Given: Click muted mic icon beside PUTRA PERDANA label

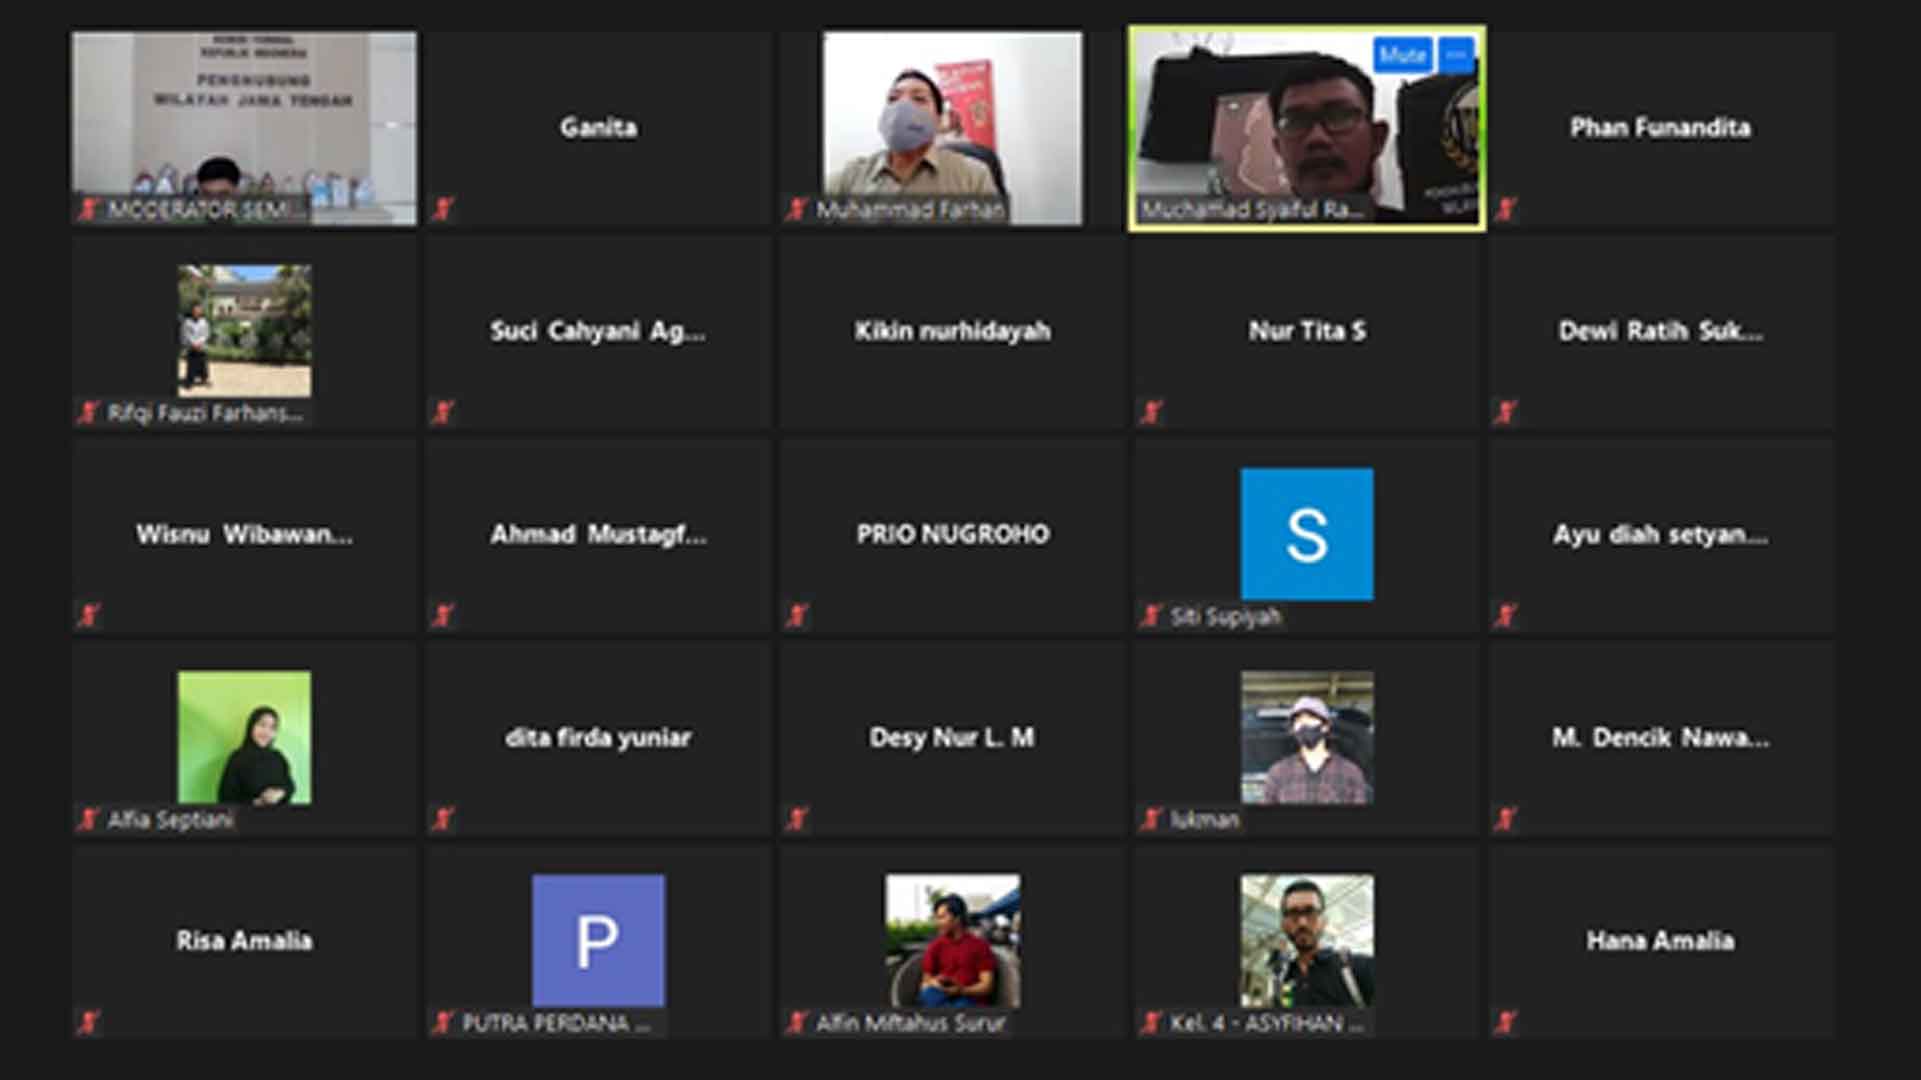Looking at the screenshot, I should coord(443,1023).
